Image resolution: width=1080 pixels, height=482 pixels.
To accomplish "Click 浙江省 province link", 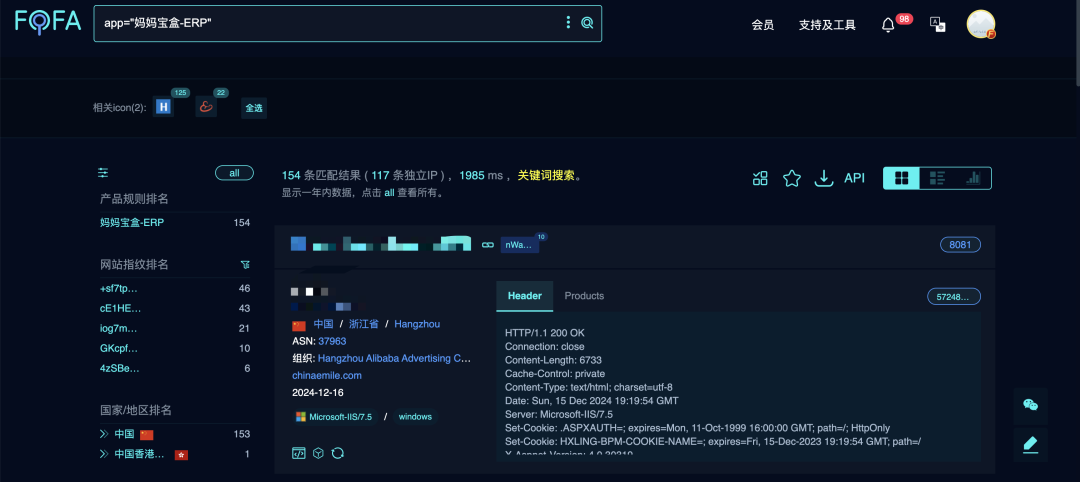I will coord(364,324).
